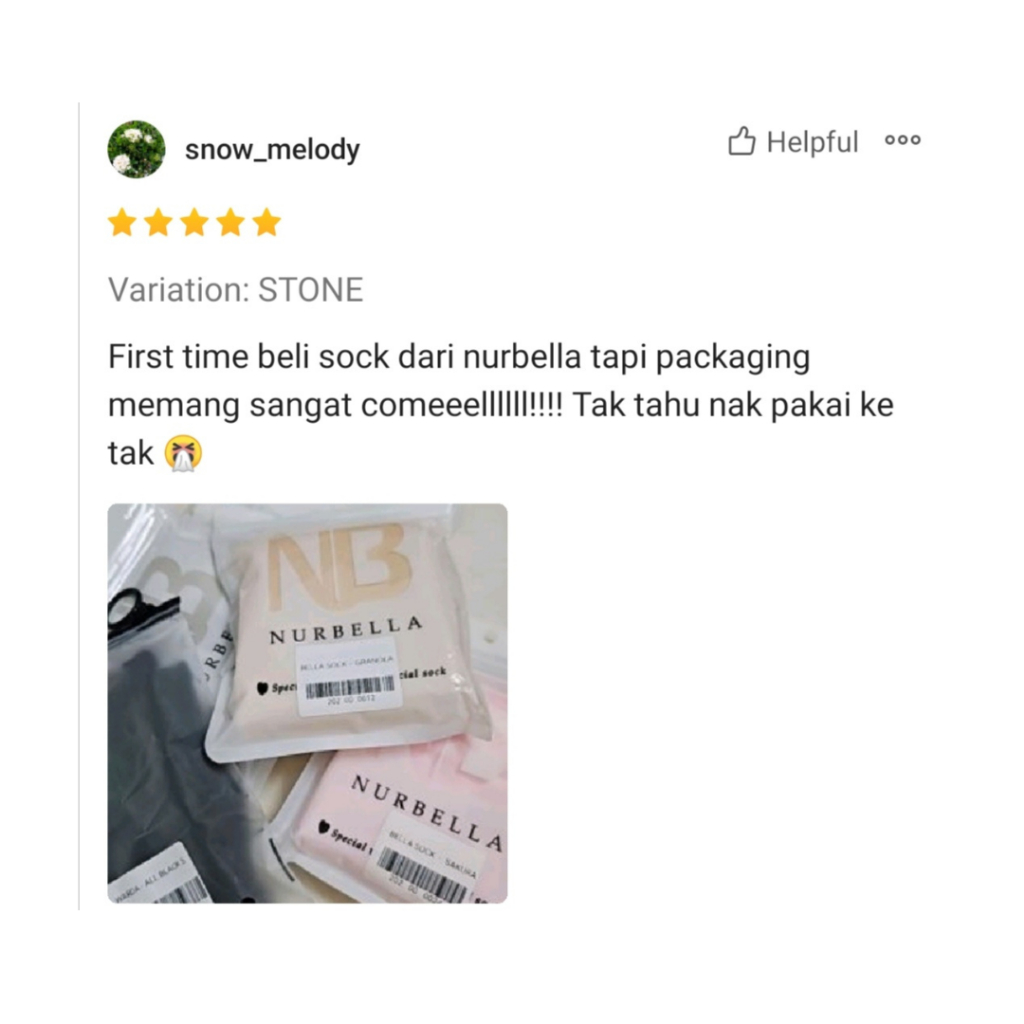This screenshot has height=1024, width=1024.
Task: Click the snow_melody username
Action: pyautogui.click(x=272, y=150)
